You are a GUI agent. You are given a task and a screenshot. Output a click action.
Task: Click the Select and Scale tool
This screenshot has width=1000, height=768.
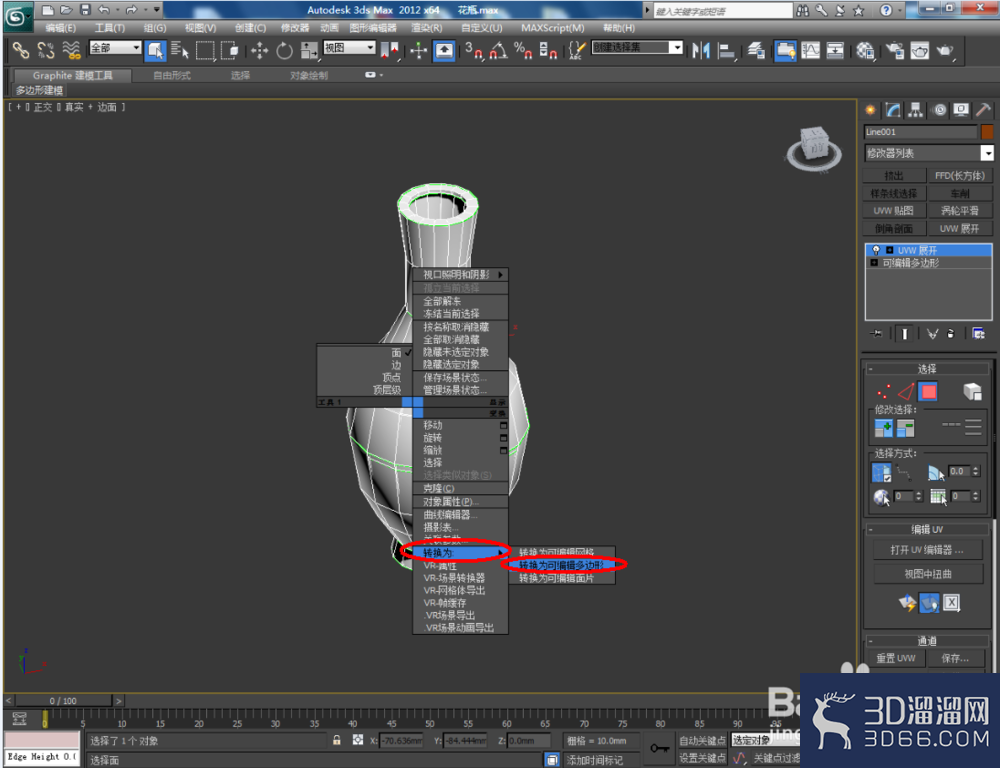[x=309, y=50]
